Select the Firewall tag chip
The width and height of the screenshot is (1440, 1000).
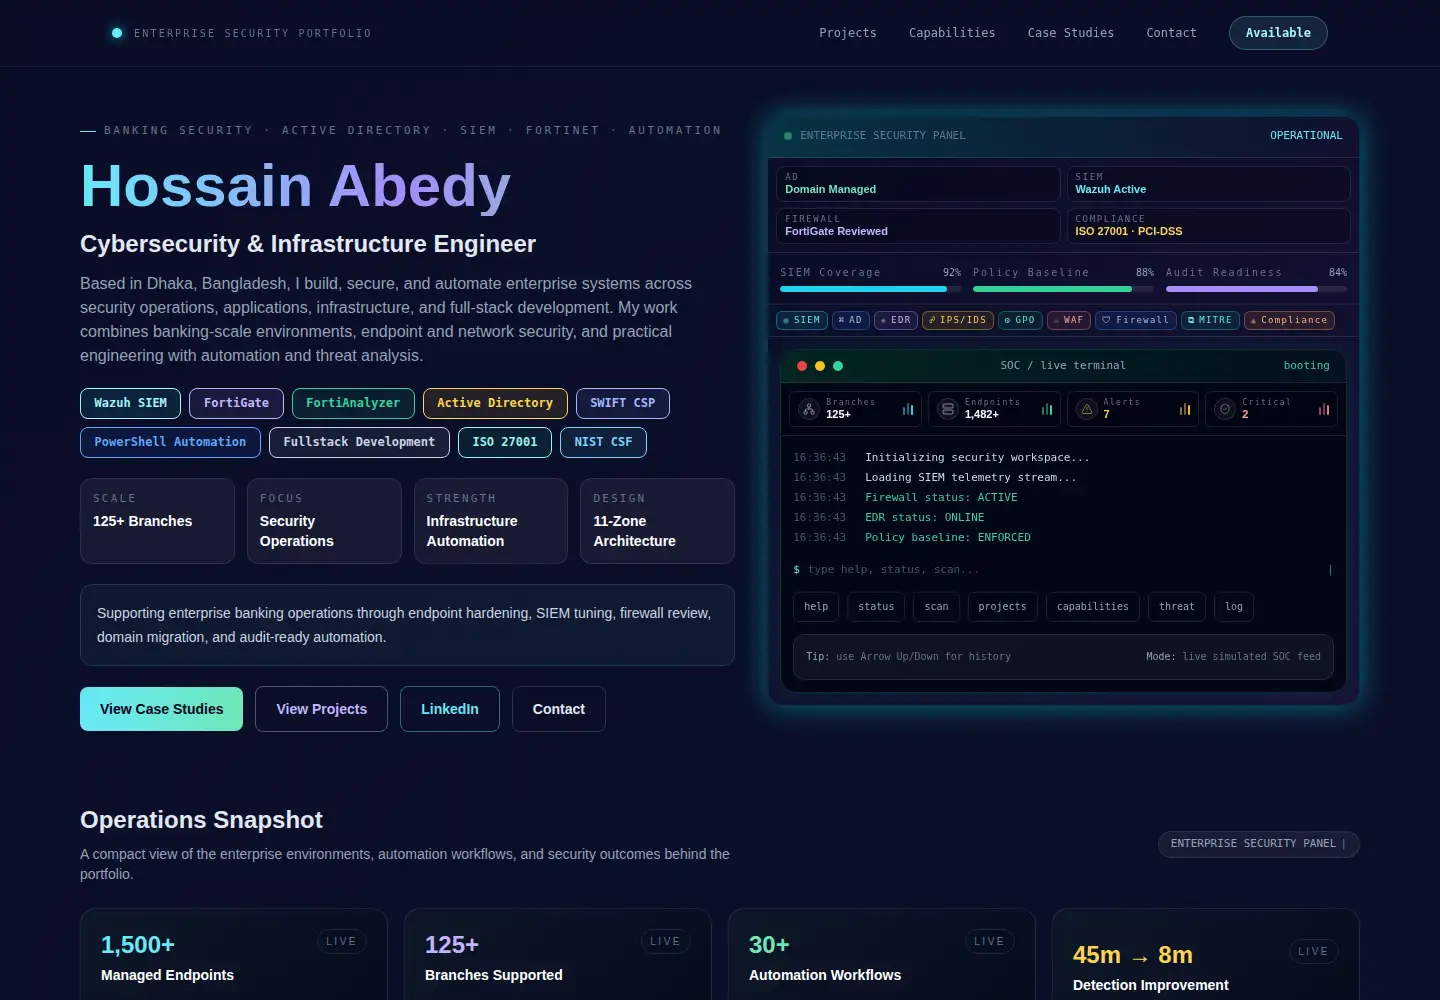point(1136,320)
